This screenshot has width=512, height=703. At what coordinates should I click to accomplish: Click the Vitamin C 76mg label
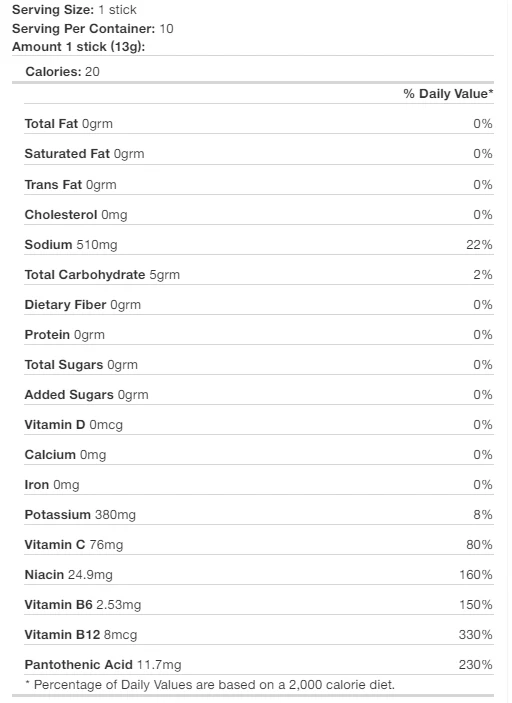tap(74, 545)
